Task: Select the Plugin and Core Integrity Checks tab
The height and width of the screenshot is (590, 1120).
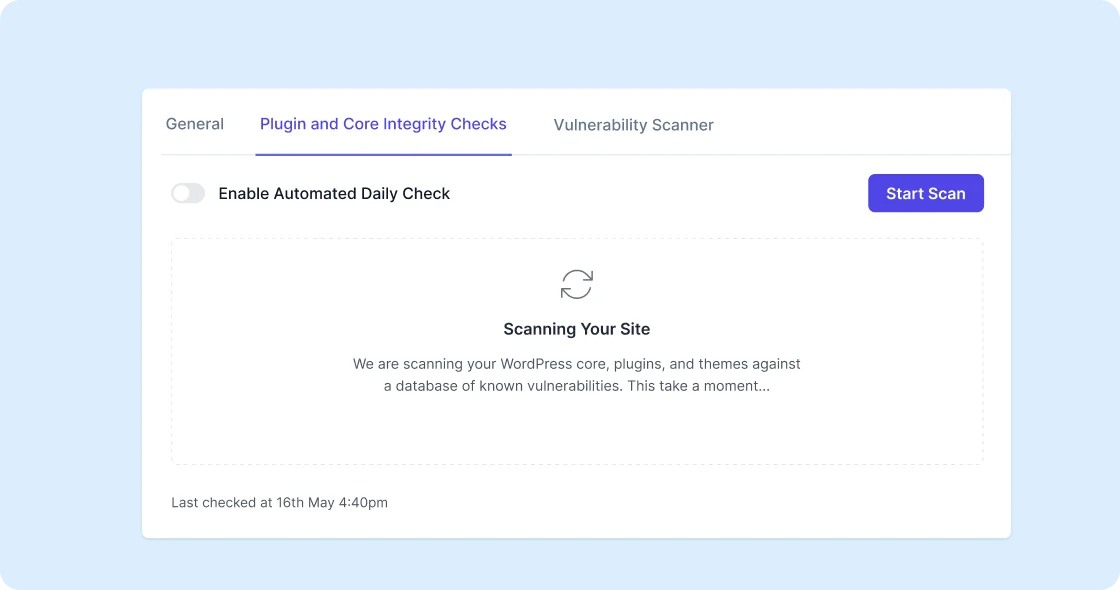Action: 383,124
